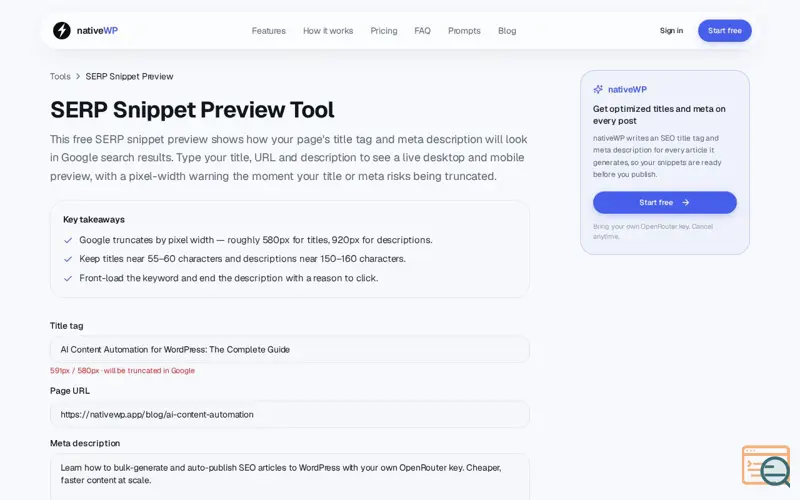Open the FAQ nav item
The width and height of the screenshot is (800, 500).
point(422,31)
